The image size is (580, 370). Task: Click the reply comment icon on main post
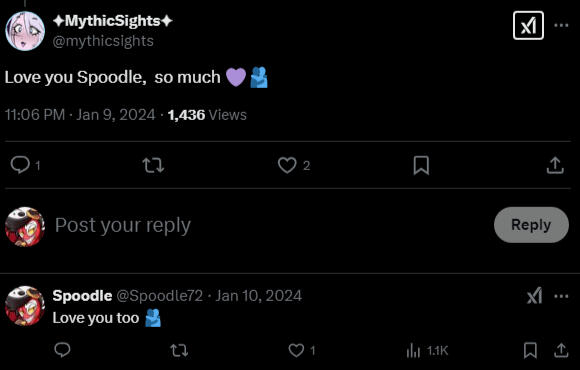(20, 165)
